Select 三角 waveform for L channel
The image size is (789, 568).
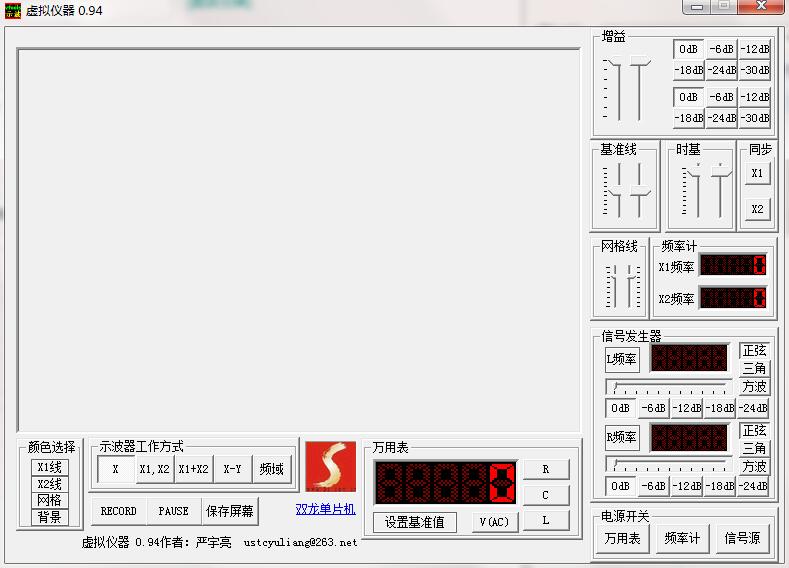pos(754,368)
